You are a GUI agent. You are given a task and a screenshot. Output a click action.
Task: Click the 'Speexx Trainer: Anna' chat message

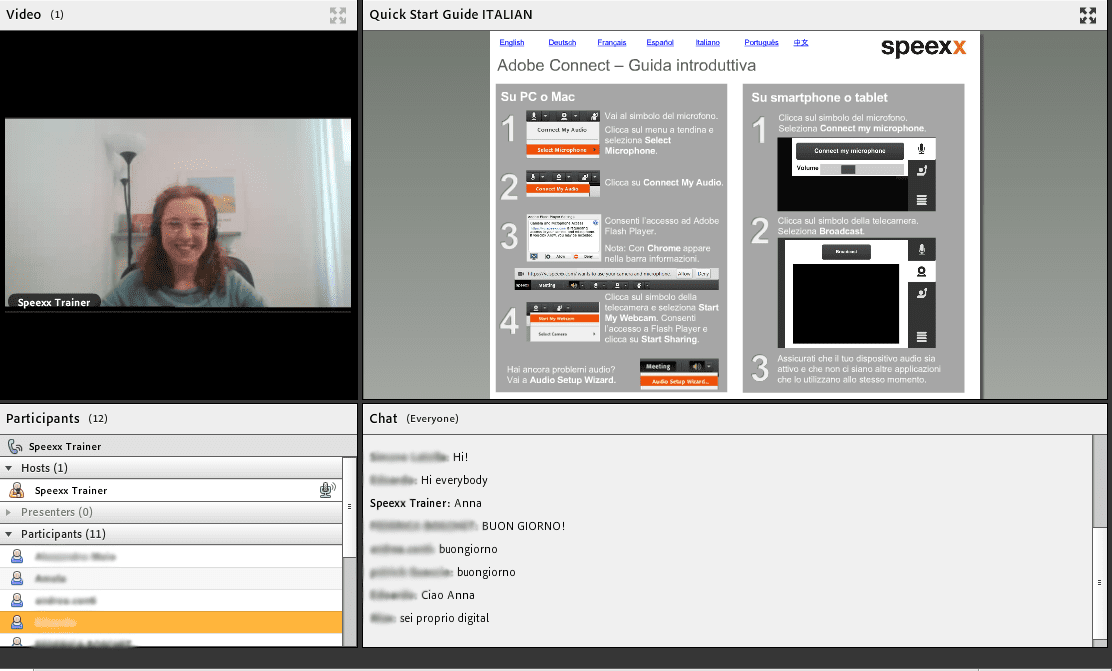[x=426, y=503]
